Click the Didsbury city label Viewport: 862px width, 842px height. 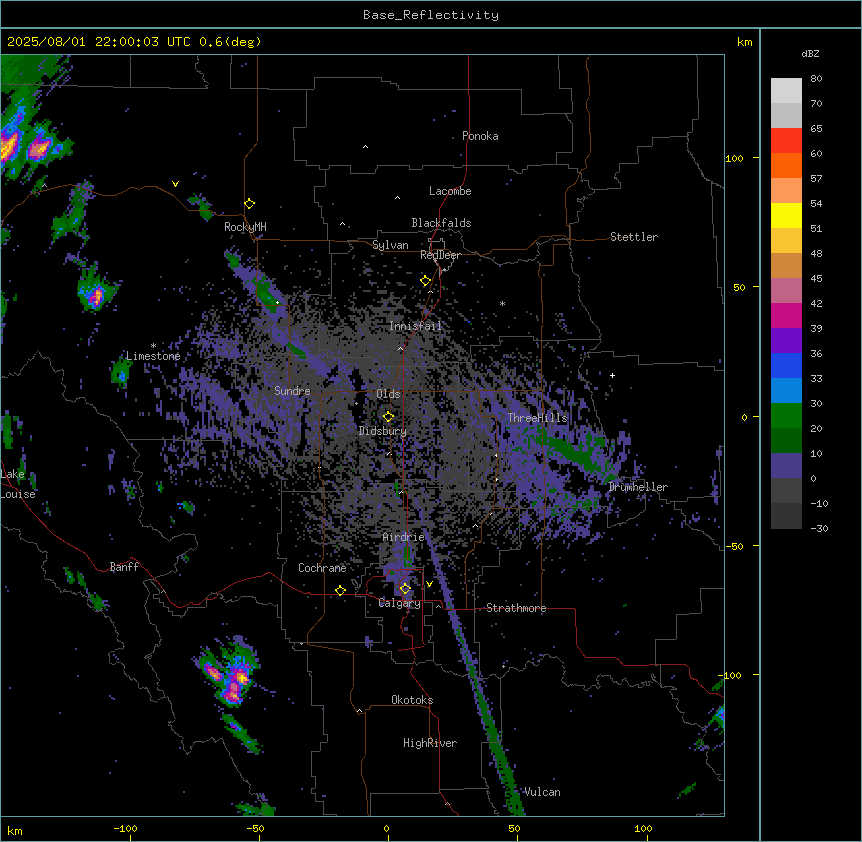click(383, 431)
